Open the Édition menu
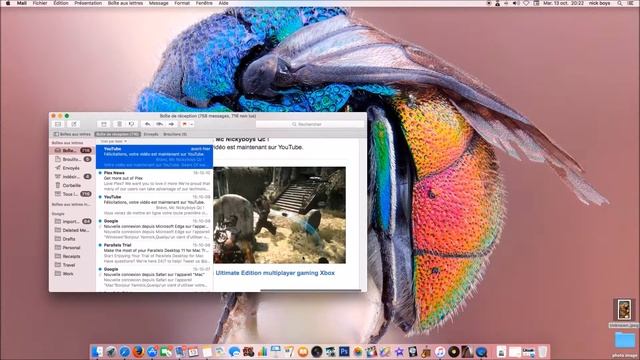Screen dimensions: 640x360 (x=61, y=3)
